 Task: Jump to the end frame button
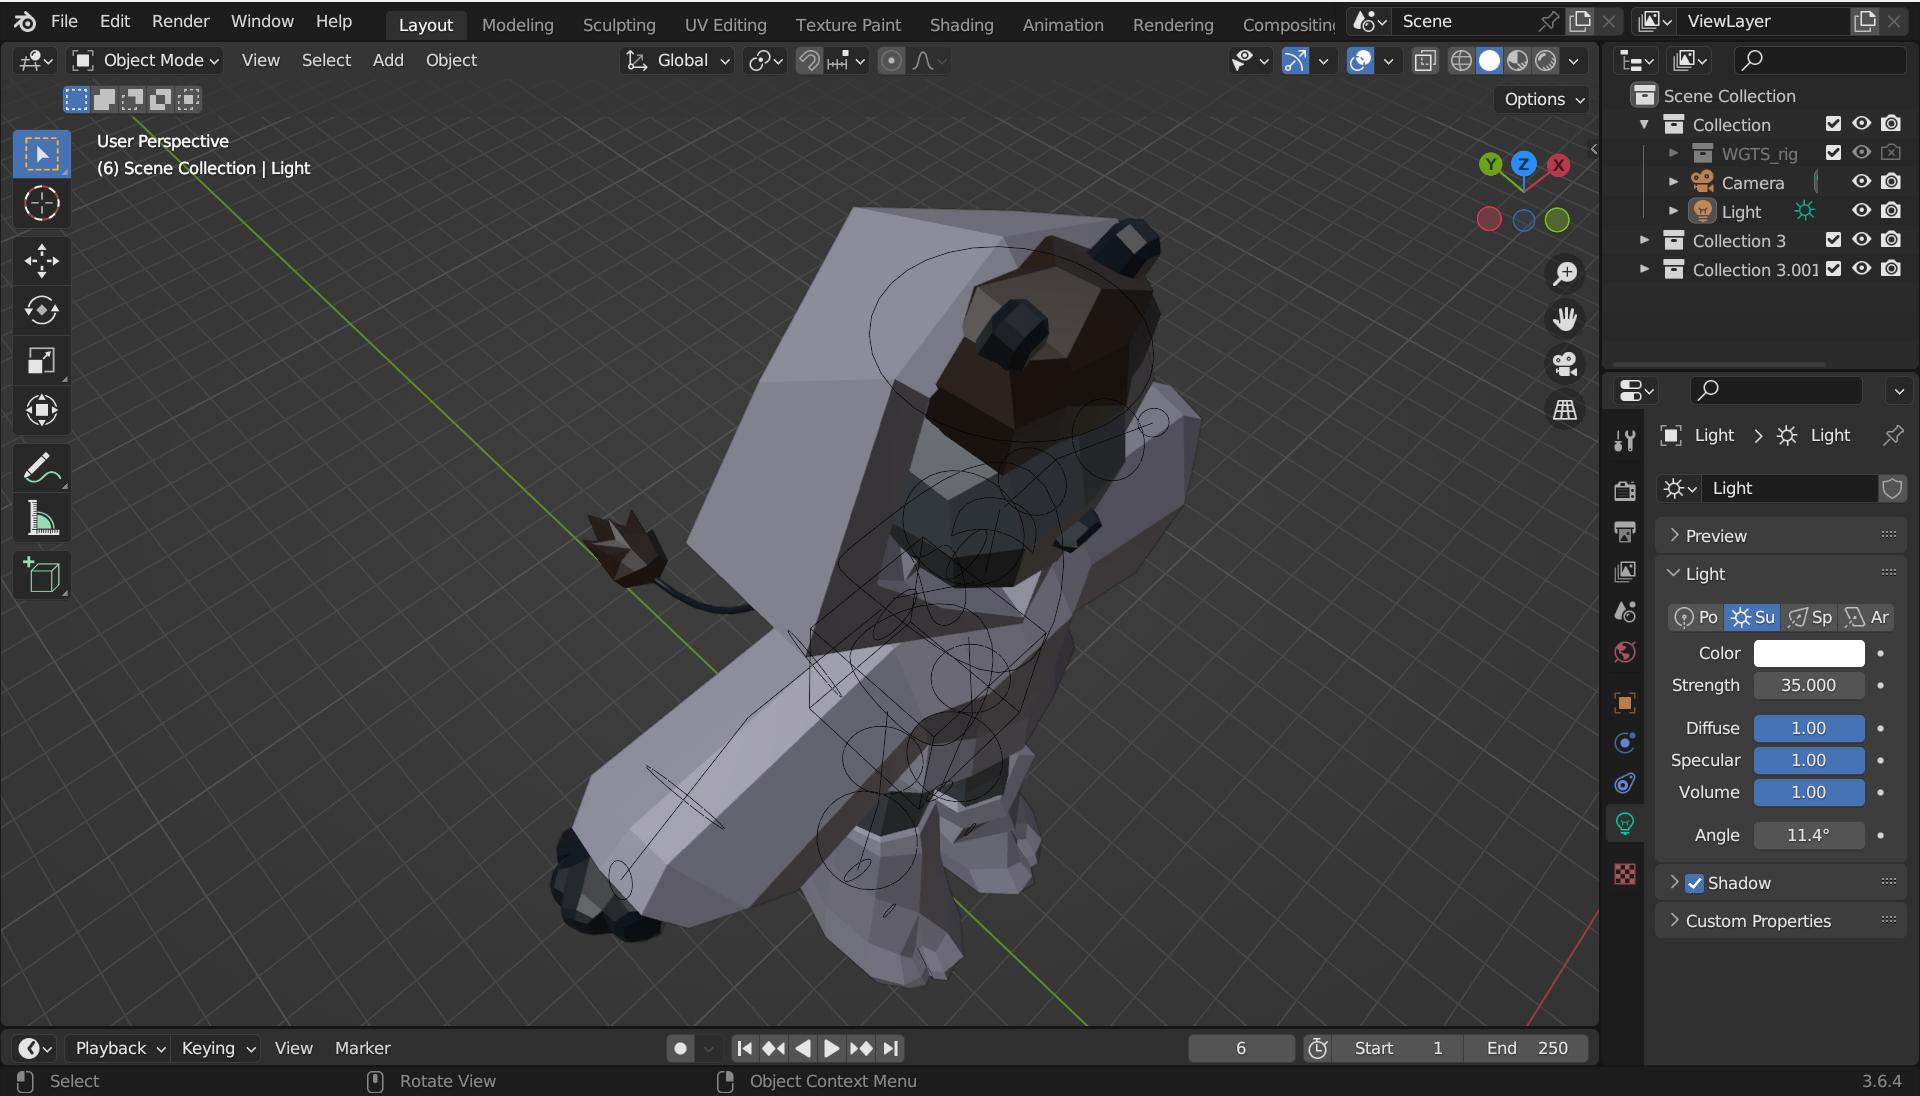[891, 1048]
